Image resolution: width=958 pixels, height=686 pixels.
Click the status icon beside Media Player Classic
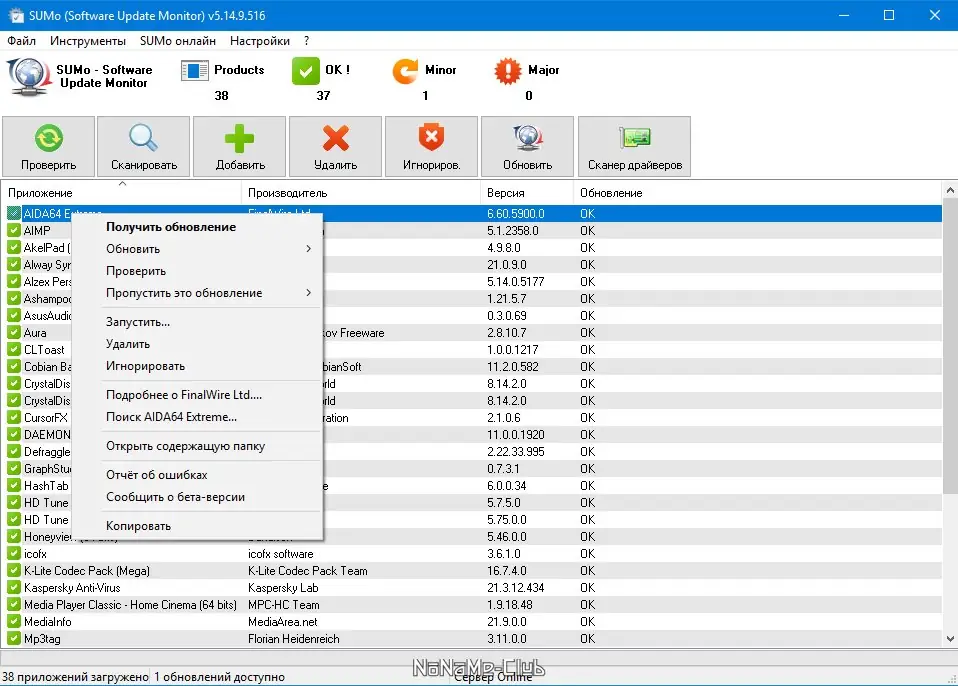tap(14, 605)
